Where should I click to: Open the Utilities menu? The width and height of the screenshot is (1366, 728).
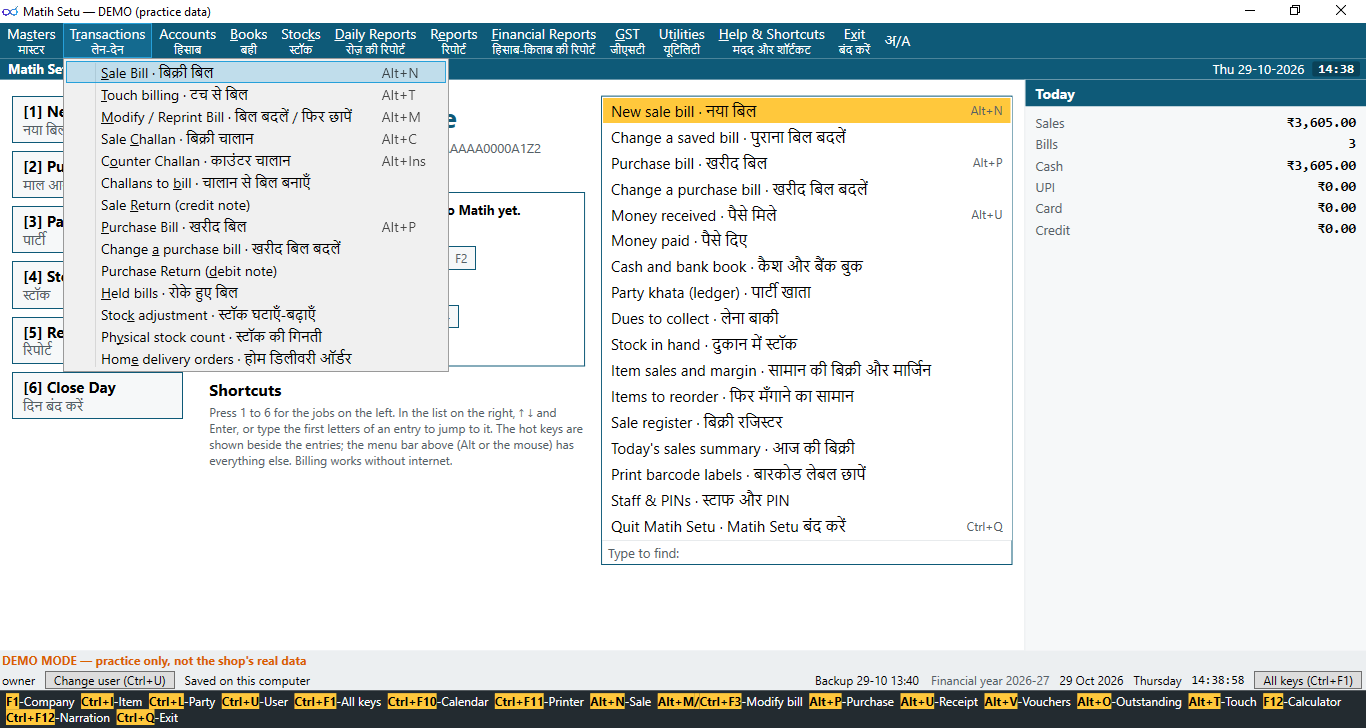pyautogui.click(x=682, y=41)
